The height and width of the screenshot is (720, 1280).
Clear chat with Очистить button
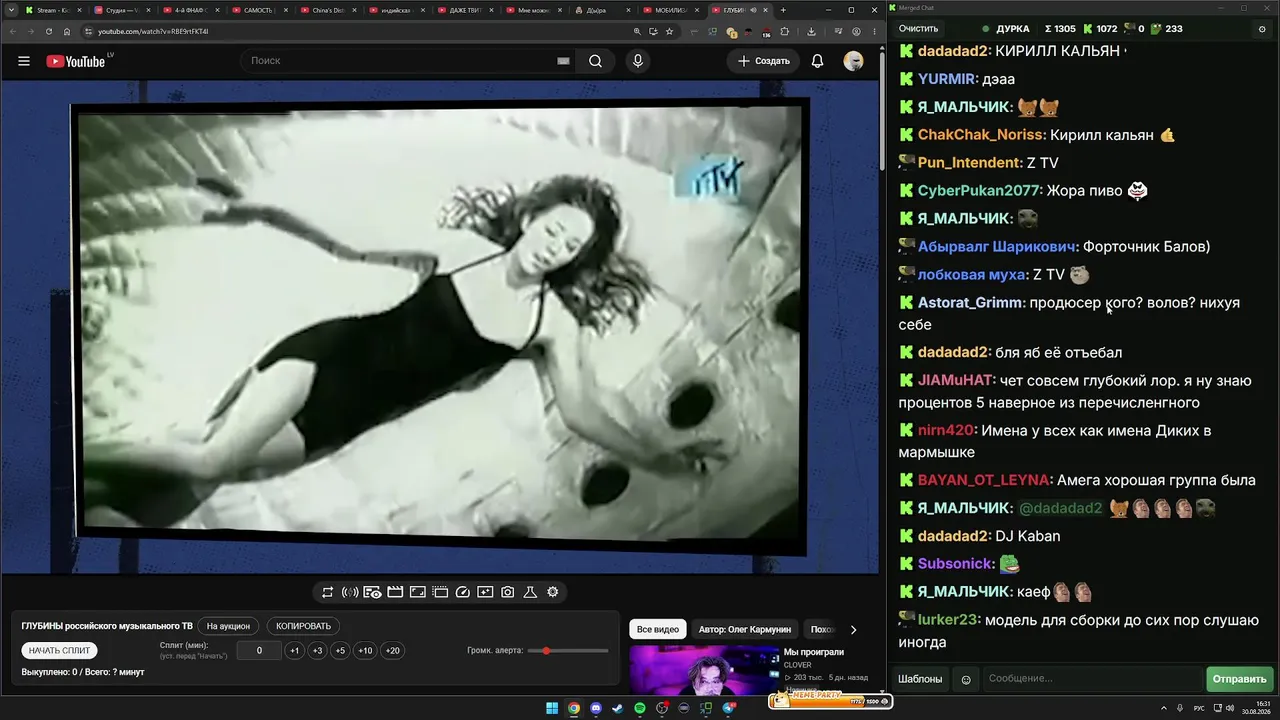[918, 29]
